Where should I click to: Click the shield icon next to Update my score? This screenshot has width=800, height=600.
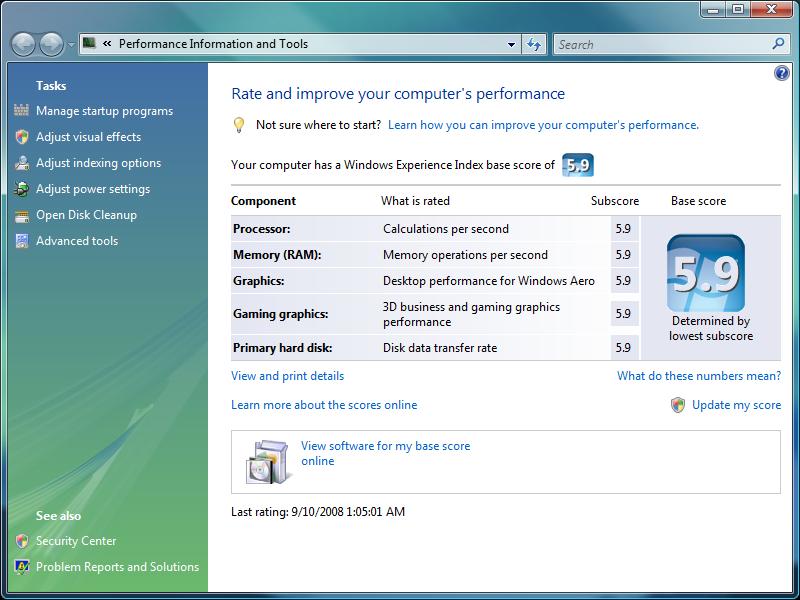coord(678,405)
